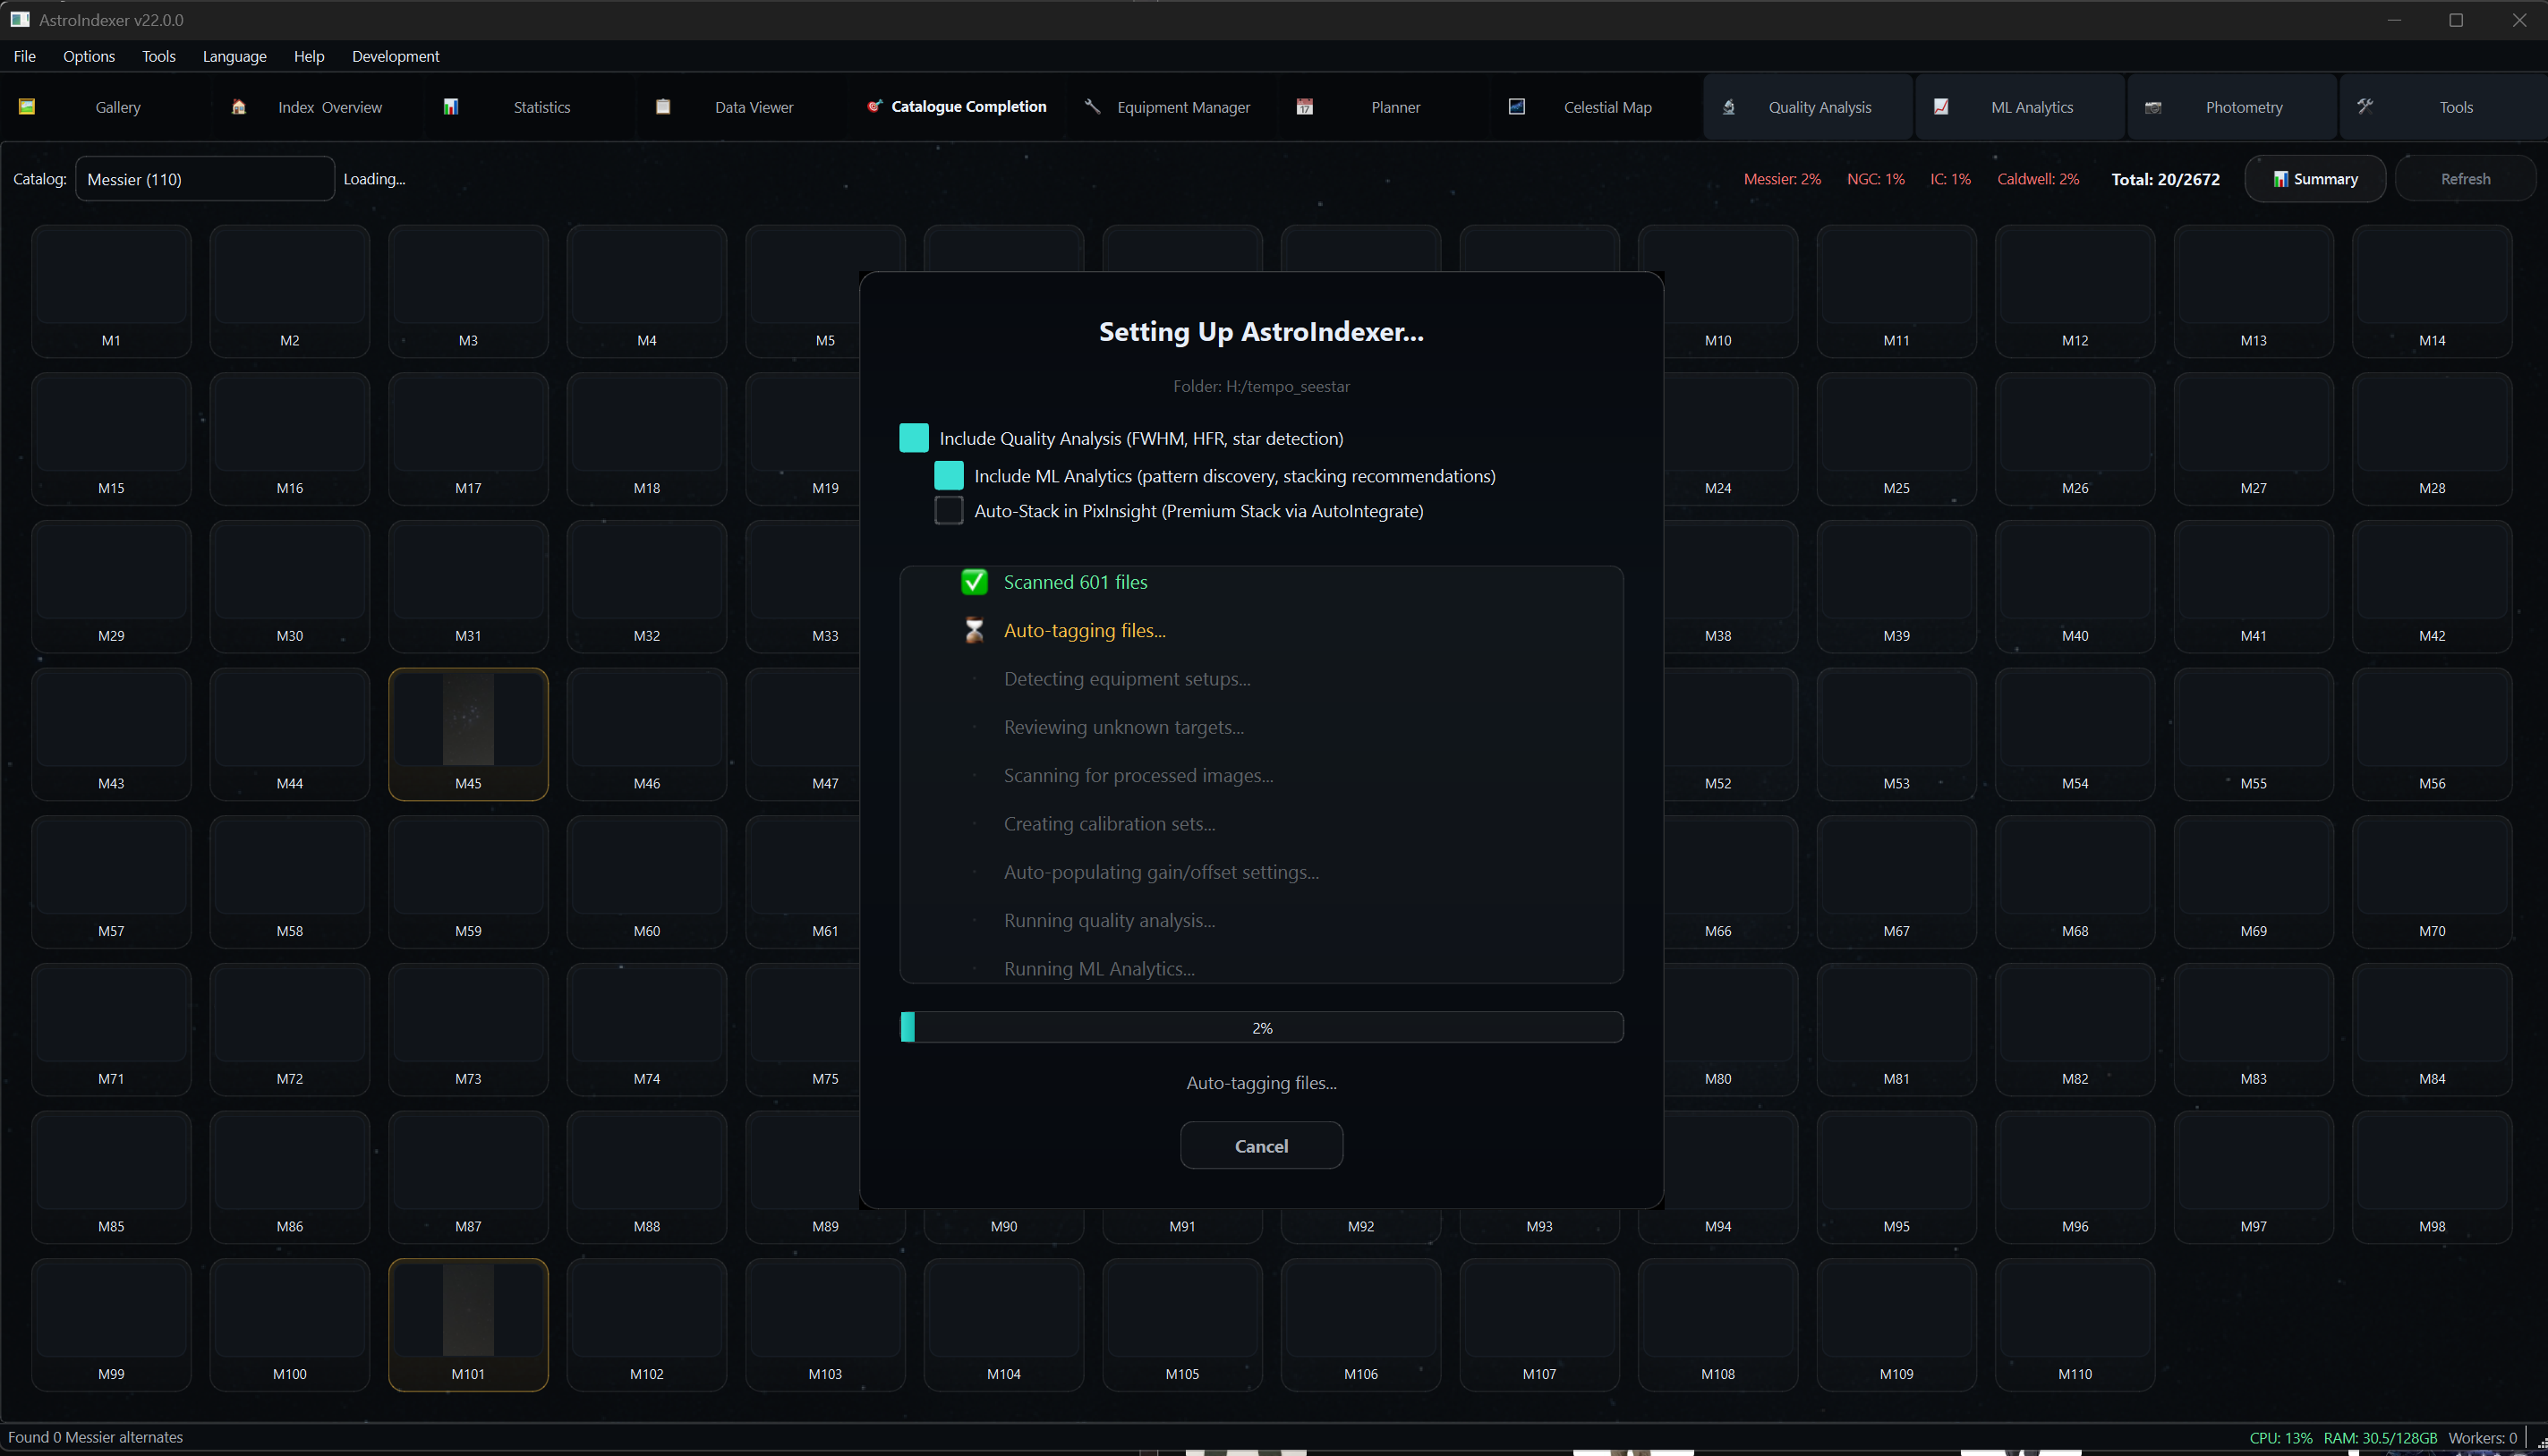Open the Gallery view
This screenshot has height=1456, width=2548.
tap(117, 107)
